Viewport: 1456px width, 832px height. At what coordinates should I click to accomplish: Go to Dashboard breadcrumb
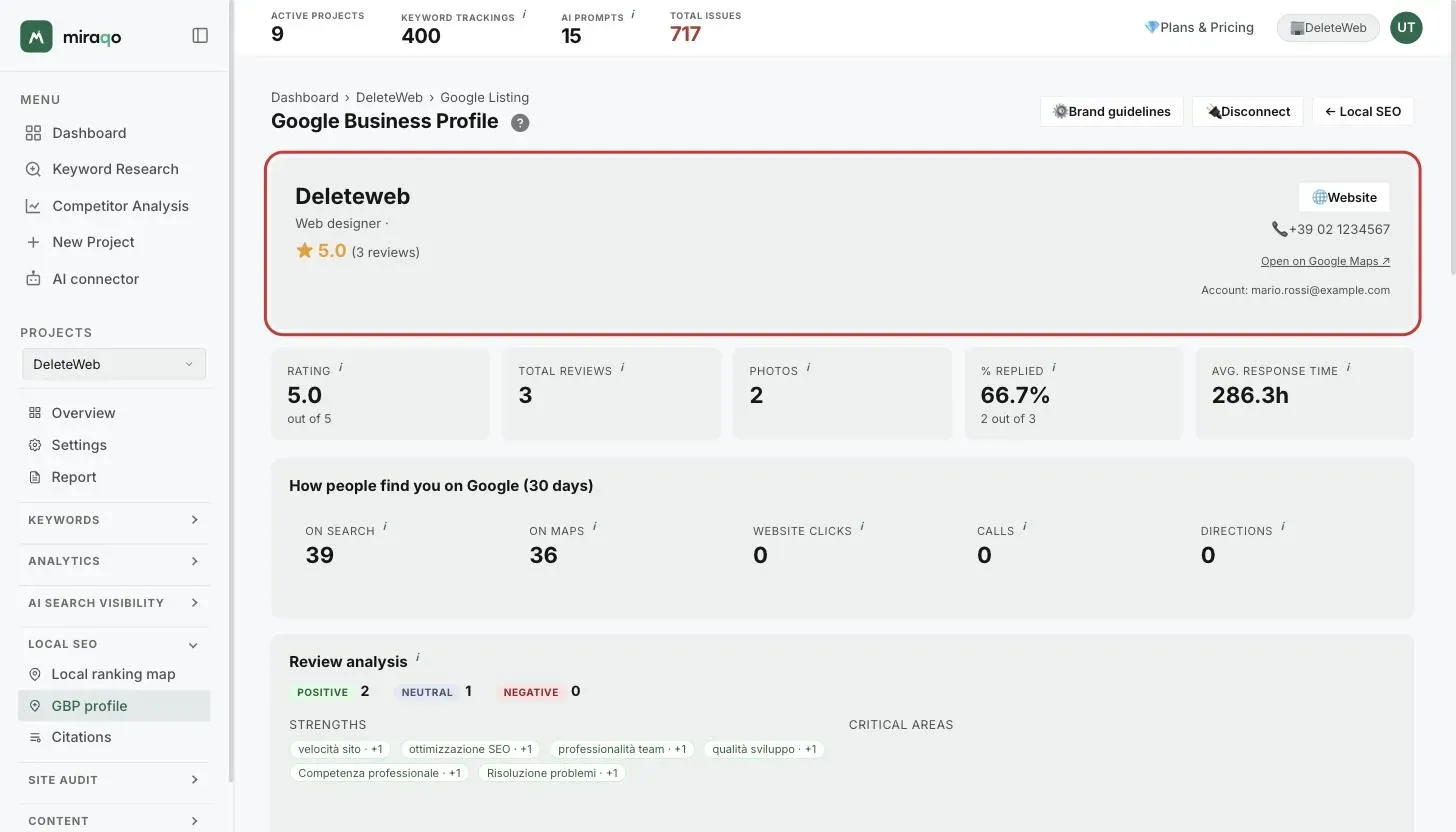tap(305, 97)
